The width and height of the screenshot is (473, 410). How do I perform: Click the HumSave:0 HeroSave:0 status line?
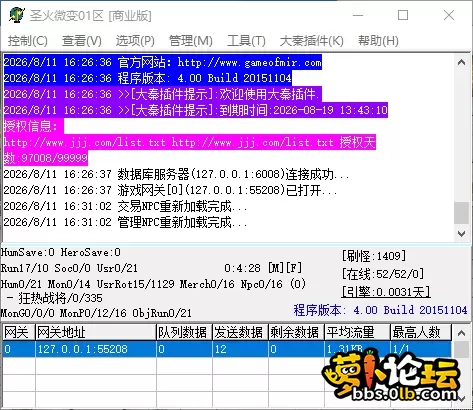tap(61, 253)
